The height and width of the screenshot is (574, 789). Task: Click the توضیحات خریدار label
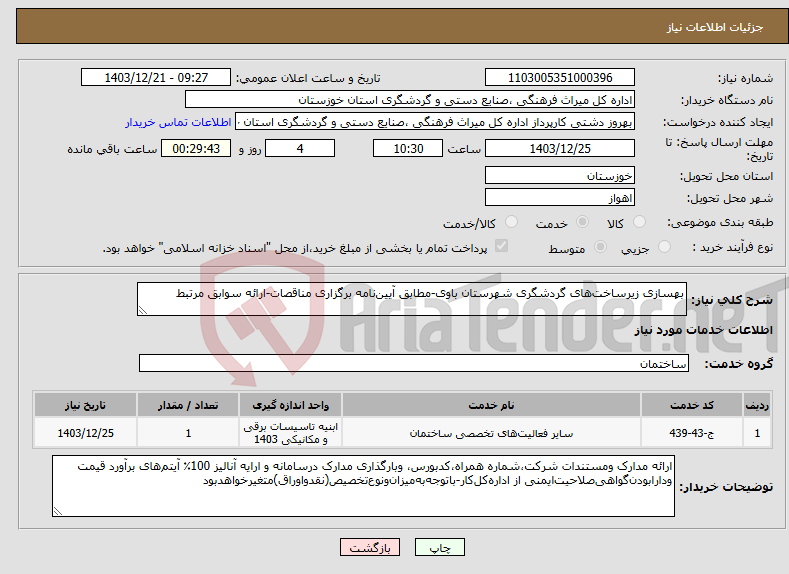click(x=727, y=487)
